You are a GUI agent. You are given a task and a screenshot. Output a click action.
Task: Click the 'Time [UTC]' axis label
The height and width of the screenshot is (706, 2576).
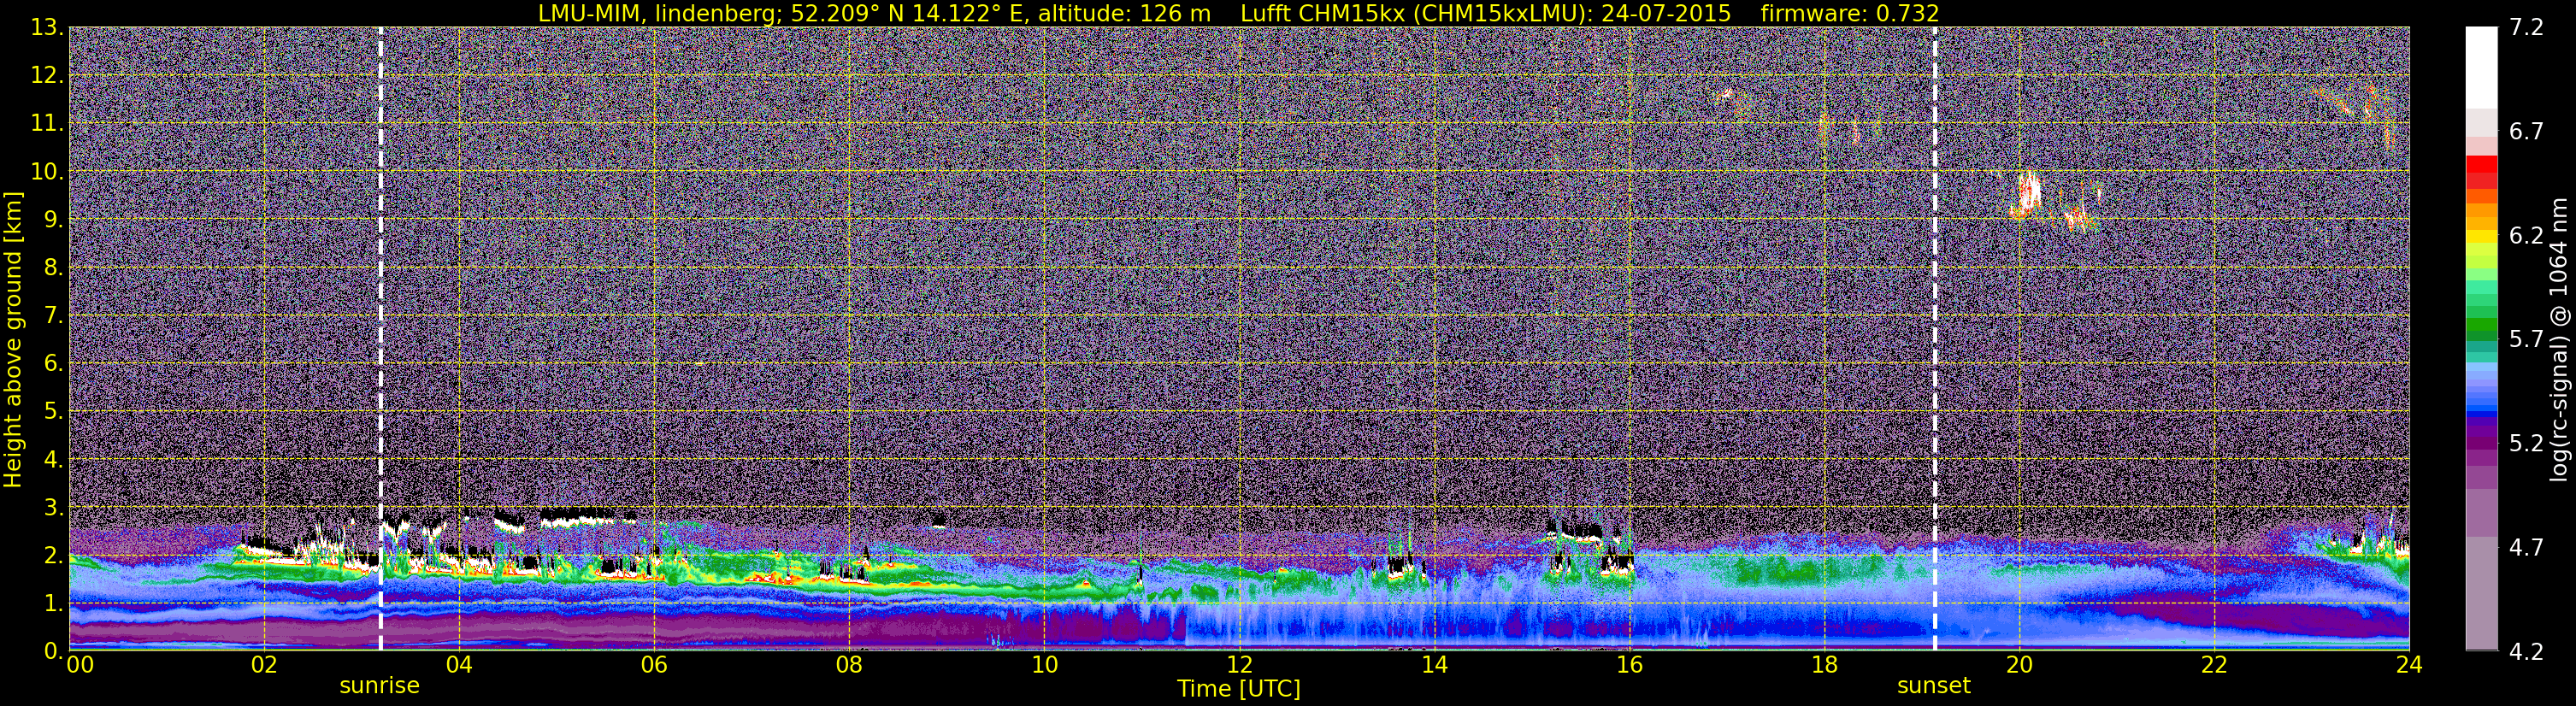point(1238,689)
